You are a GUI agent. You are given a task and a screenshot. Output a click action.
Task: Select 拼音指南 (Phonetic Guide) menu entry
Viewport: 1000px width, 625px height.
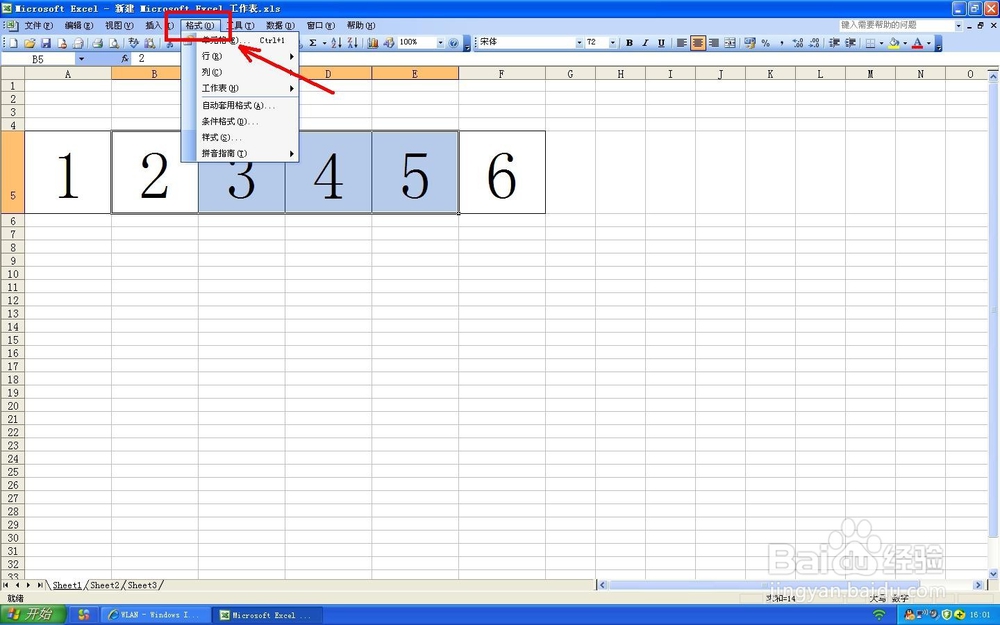pos(240,153)
